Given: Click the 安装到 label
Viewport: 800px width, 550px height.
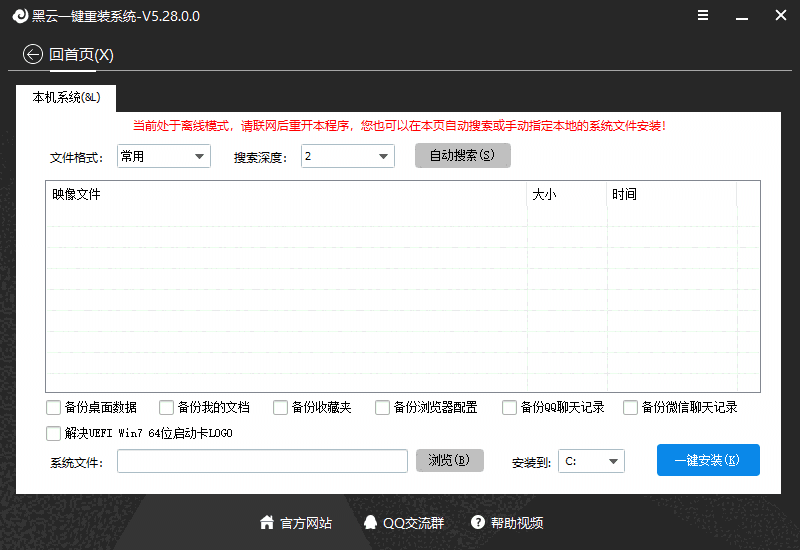Looking at the screenshot, I should 532,463.
